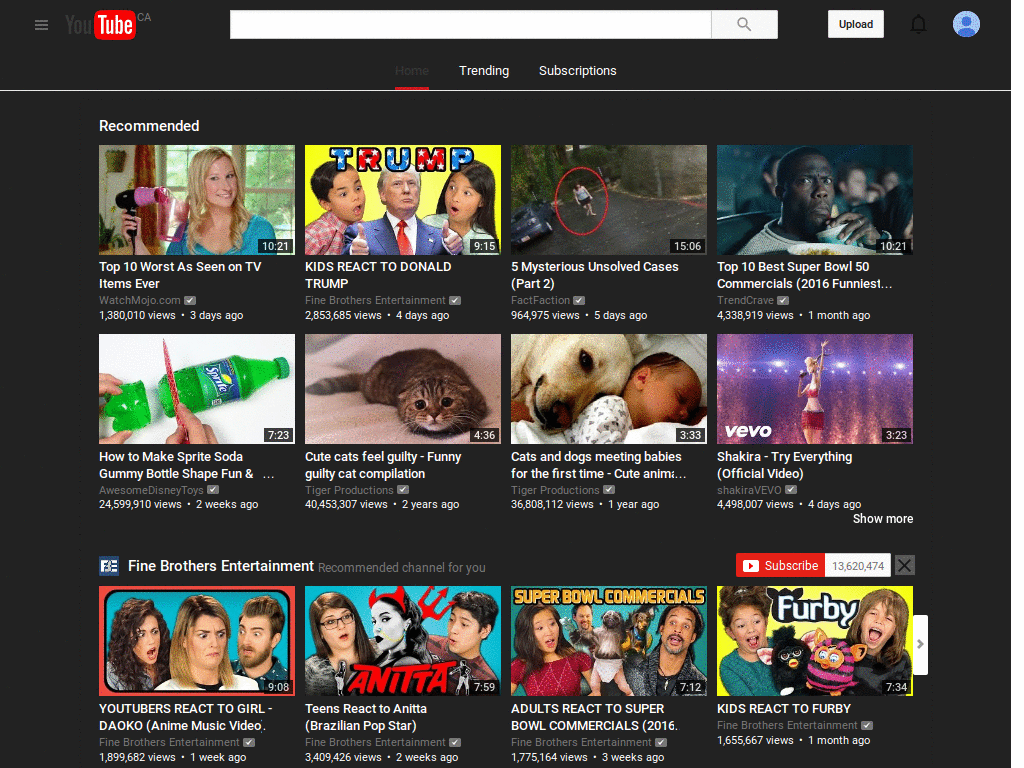The image size is (1024, 768).
Task: Click the 13,620,474 subscriber count
Action: tap(857, 566)
